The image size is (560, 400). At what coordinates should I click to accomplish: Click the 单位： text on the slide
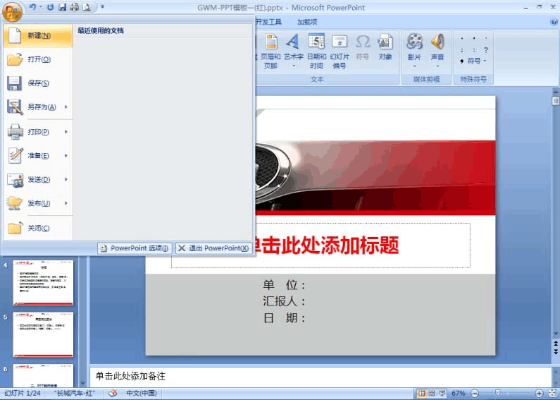(x=284, y=285)
